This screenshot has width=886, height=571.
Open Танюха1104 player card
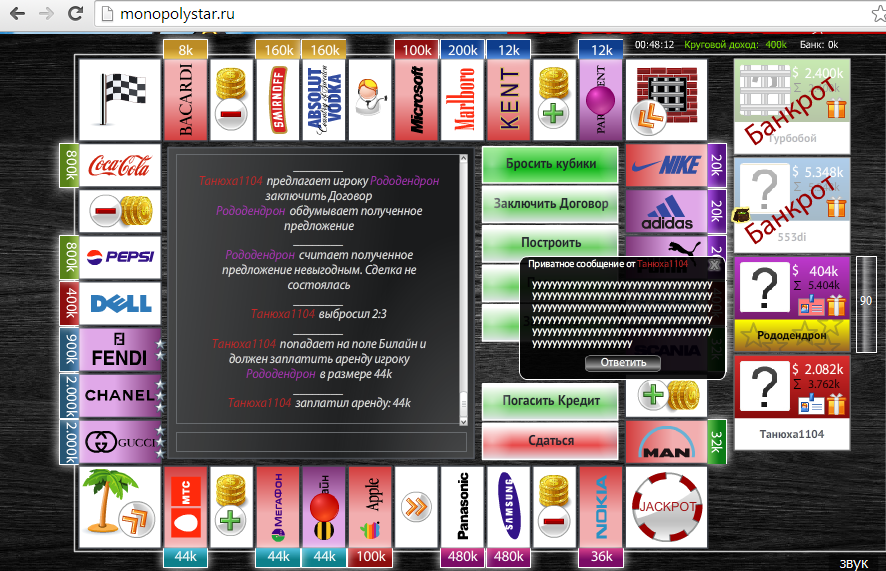tap(792, 403)
